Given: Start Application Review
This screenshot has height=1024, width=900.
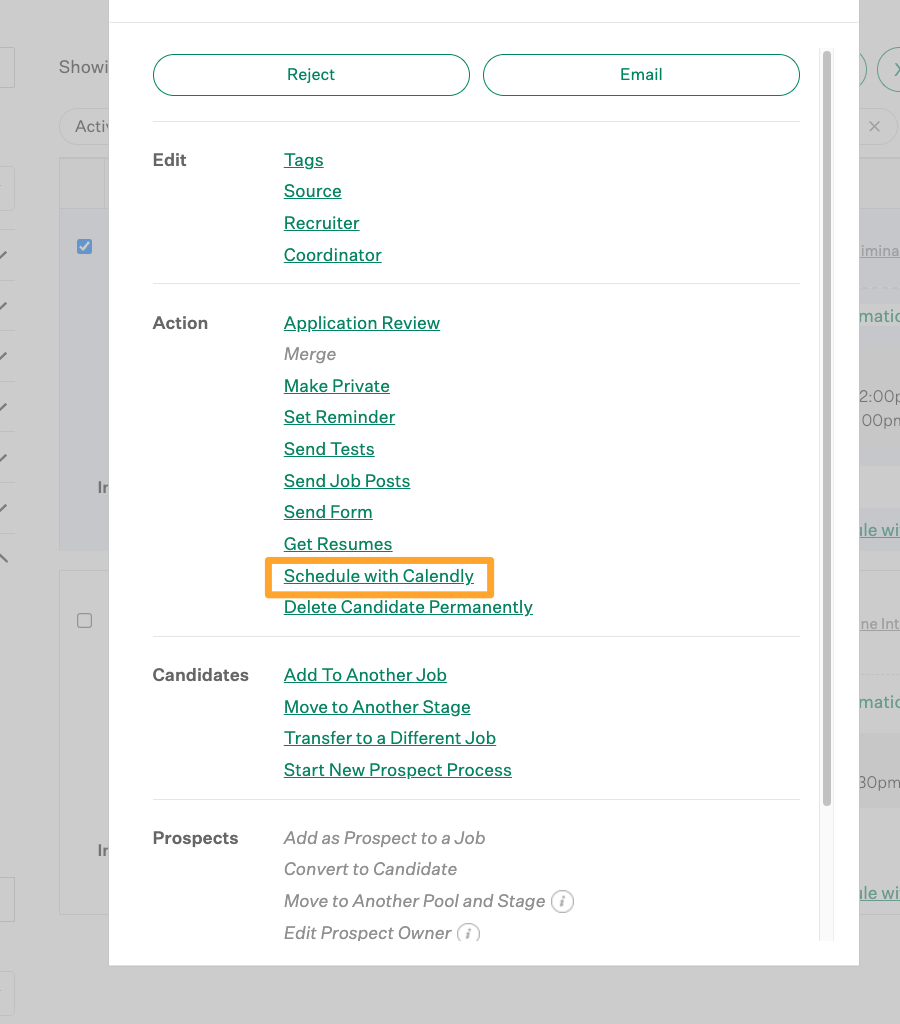Looking at the screenshot, I should tap(361, 323).
